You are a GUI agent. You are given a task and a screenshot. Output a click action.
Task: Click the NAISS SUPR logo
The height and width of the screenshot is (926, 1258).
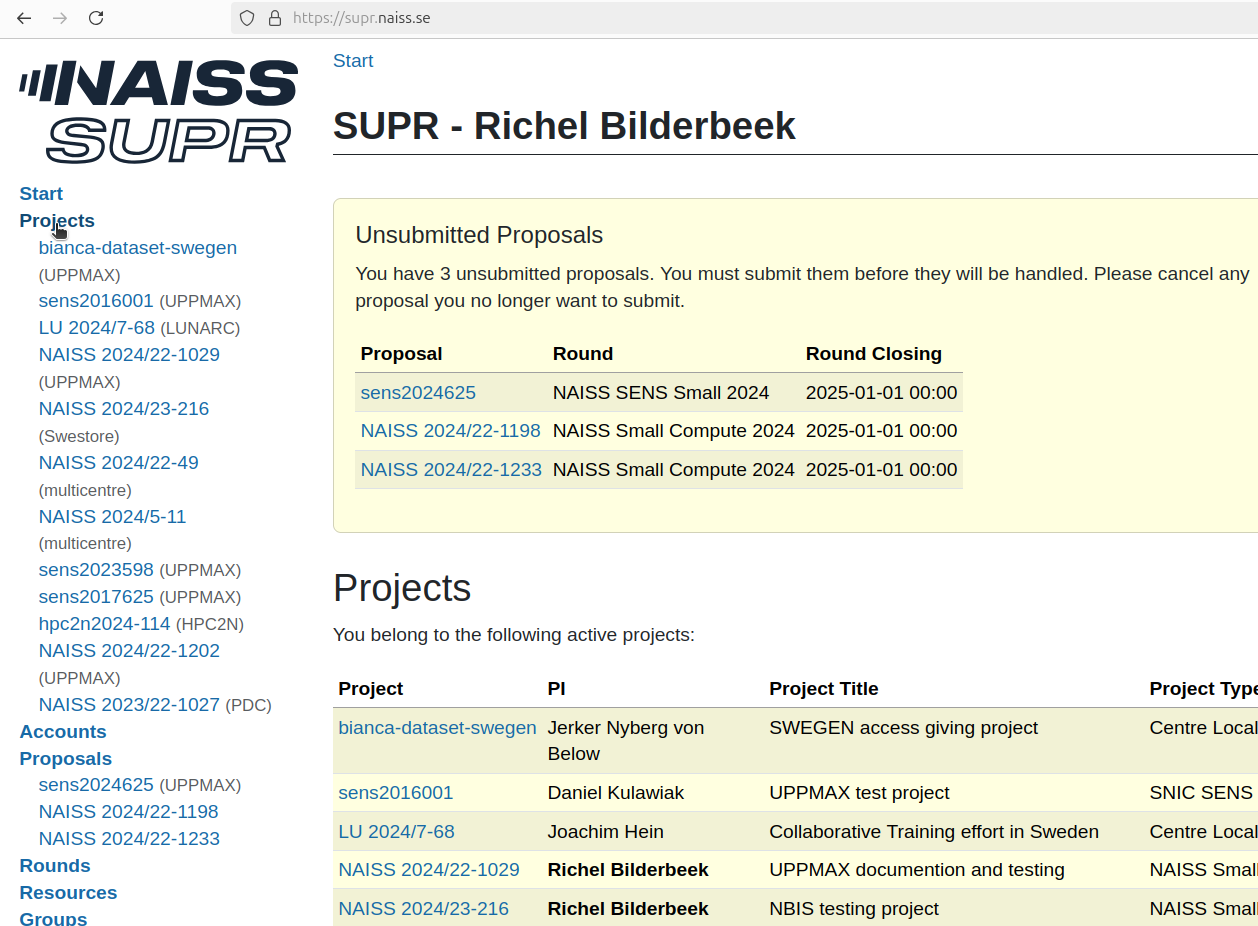(x=157, y=108)
